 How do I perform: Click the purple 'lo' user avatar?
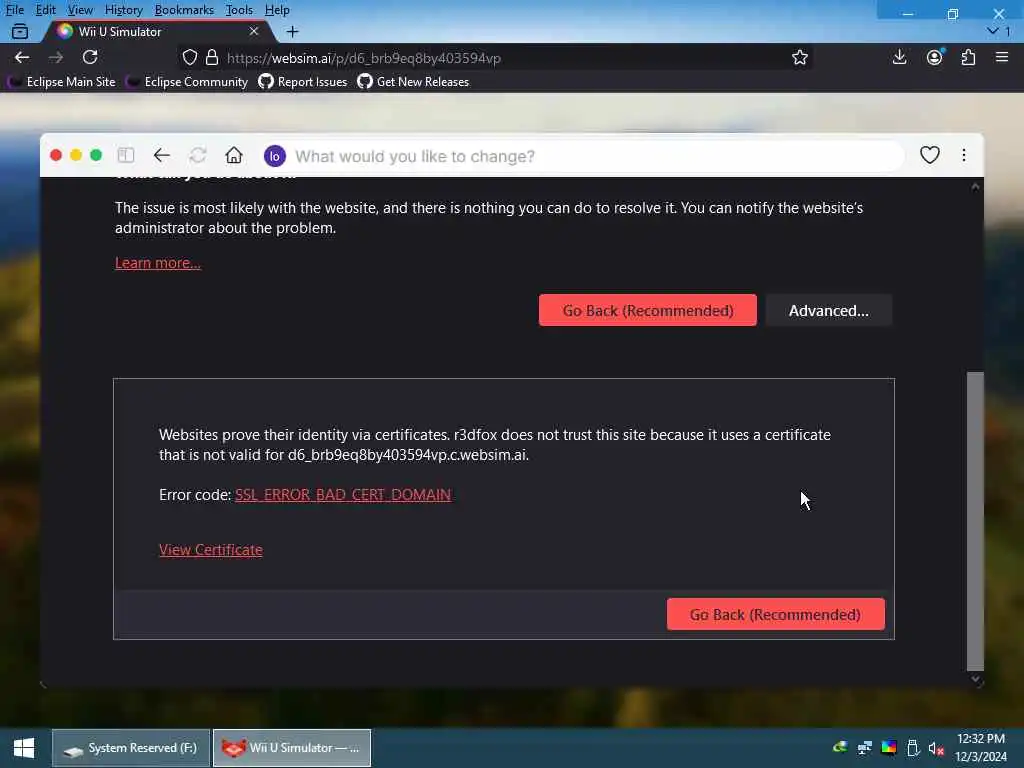(x=275, y=156)
